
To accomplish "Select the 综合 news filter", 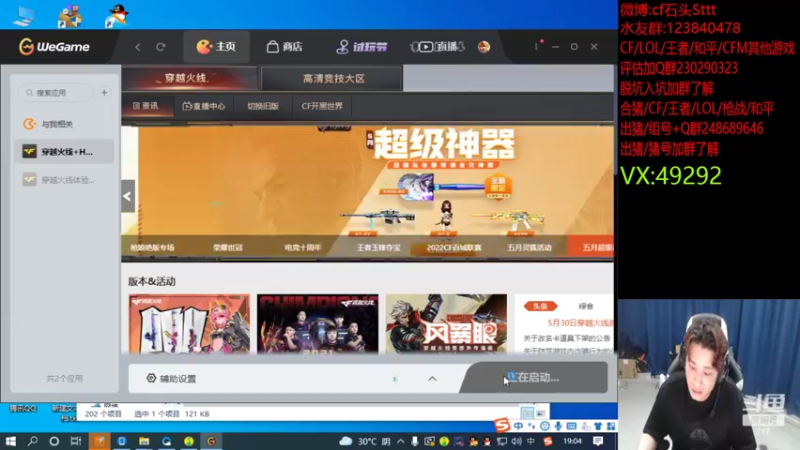I will (x=586, y=306).
